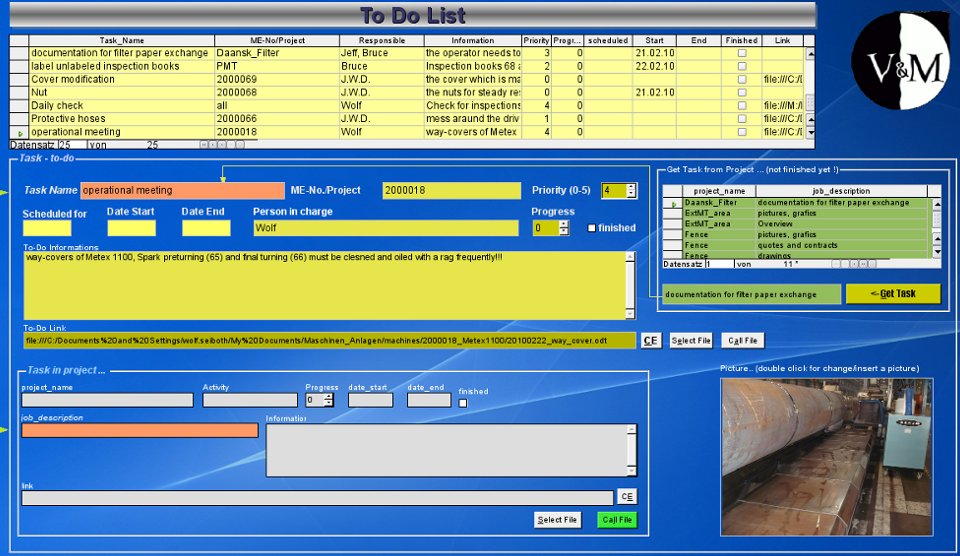This screenshot has height=556, width=960.
Task: Click the green Call File button
Action: [617, 520]
